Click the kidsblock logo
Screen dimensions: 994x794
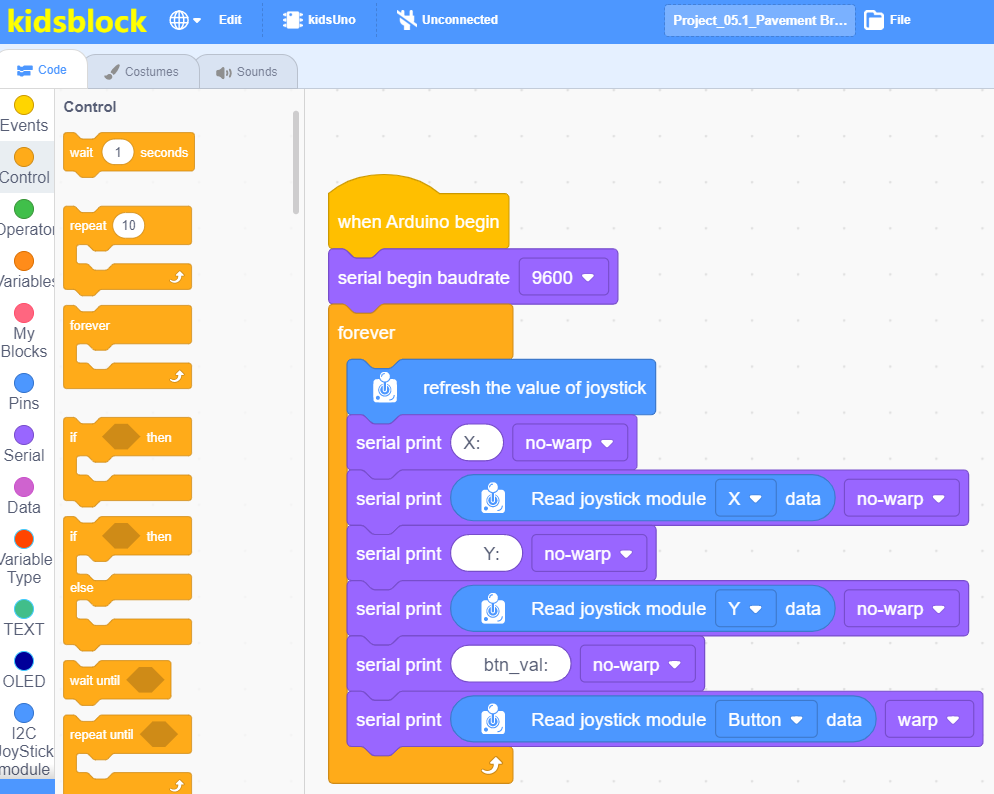pos(77,22)
